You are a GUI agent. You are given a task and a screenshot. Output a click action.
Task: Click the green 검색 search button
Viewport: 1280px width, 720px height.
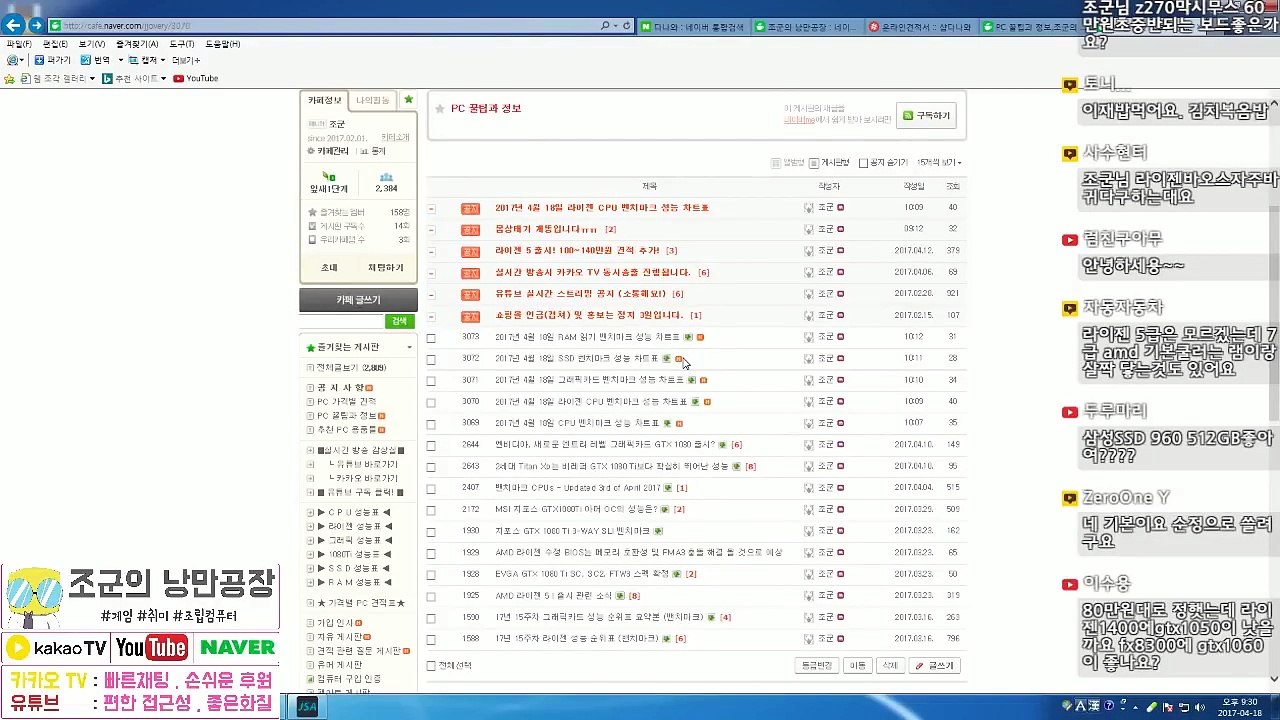click(399, 321)
